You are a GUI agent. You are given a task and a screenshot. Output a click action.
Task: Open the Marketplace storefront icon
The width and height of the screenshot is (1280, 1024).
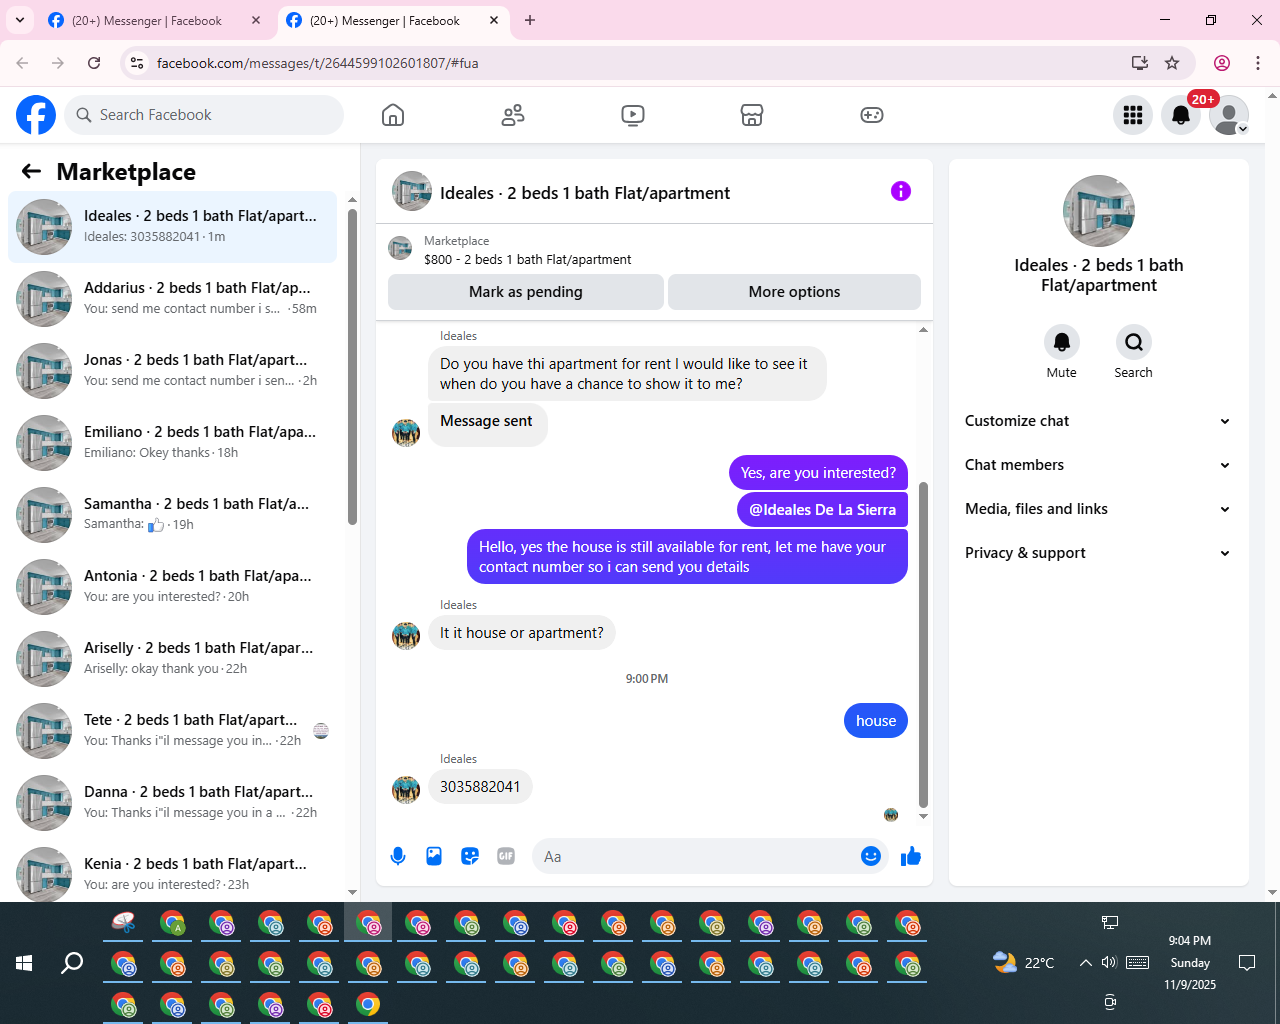pos(752,115)
